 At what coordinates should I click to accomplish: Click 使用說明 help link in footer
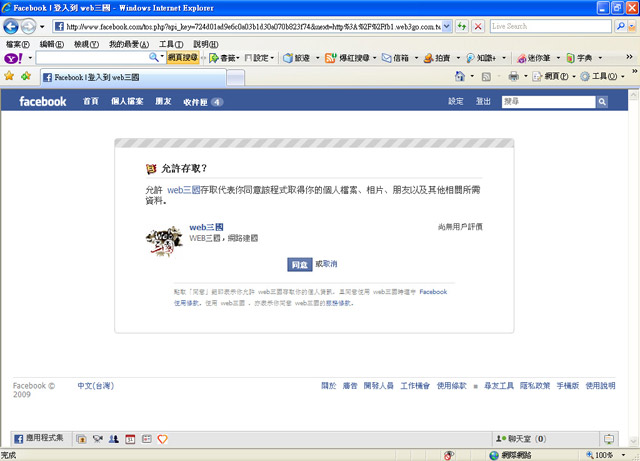click(600, 385)
